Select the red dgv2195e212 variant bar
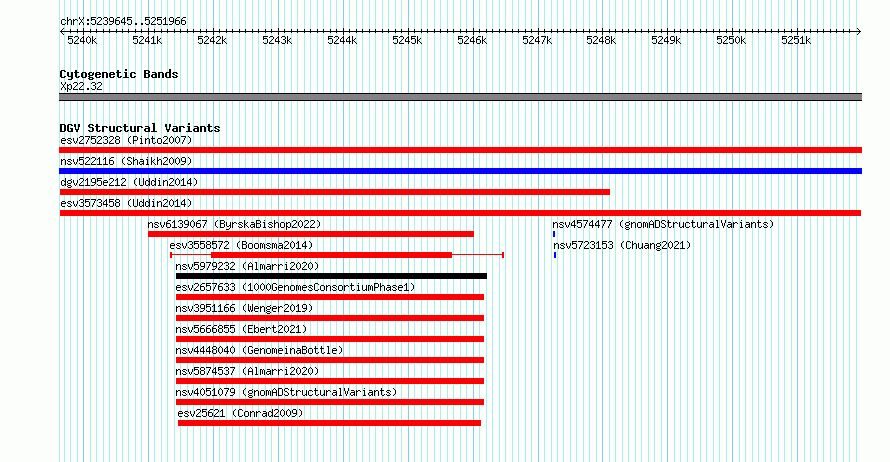 click(x=334, y=192)
